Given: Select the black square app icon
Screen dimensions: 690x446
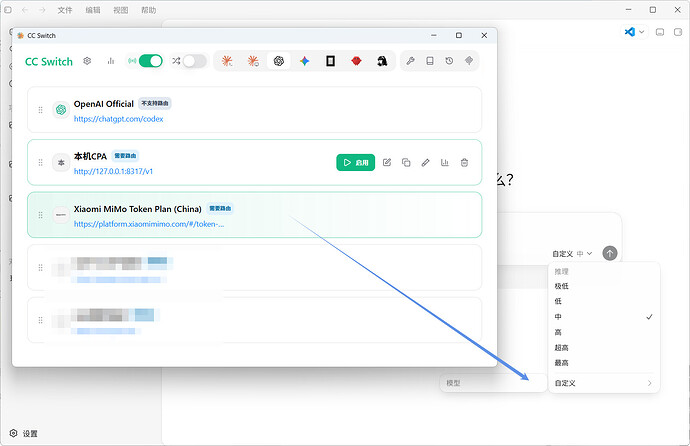Looking at the screenshot, I should click(x=330, y=61).
